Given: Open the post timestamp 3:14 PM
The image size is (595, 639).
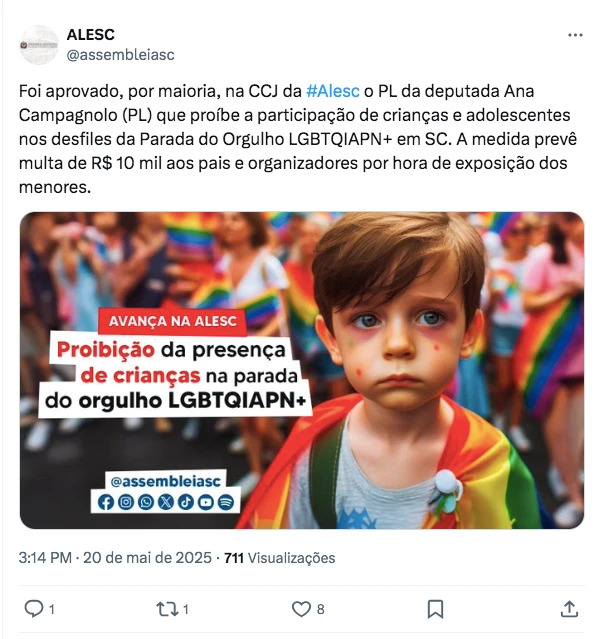Looking at the screenshot, I should 45,557.
